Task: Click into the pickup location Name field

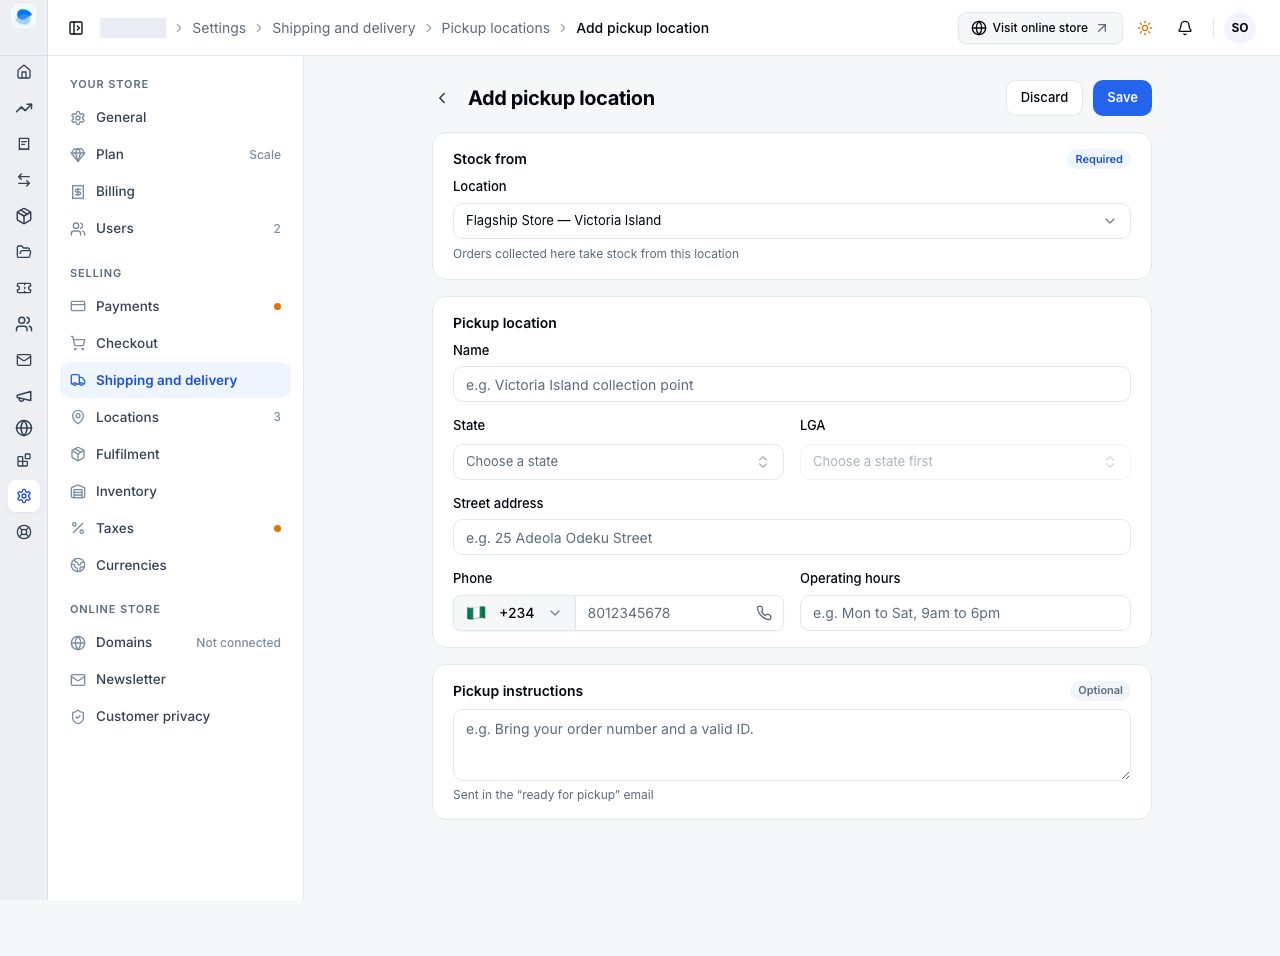Action: coord(792,385)
